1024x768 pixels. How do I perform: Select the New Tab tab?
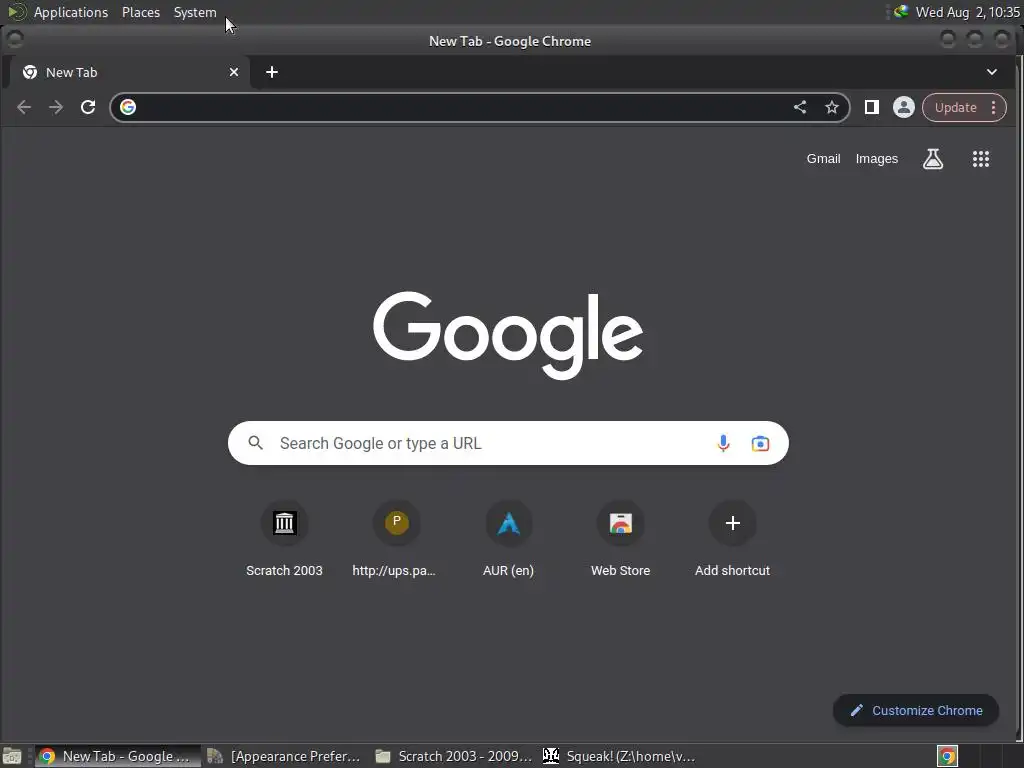[x=127, y=72]
